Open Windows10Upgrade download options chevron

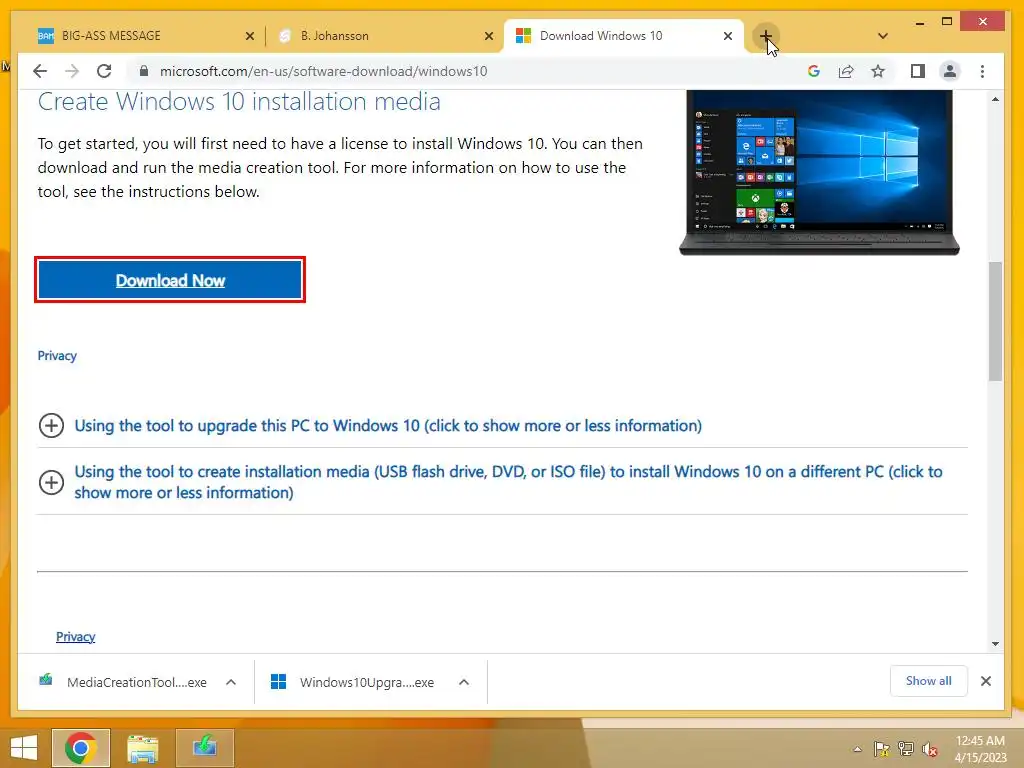[464, 682]
